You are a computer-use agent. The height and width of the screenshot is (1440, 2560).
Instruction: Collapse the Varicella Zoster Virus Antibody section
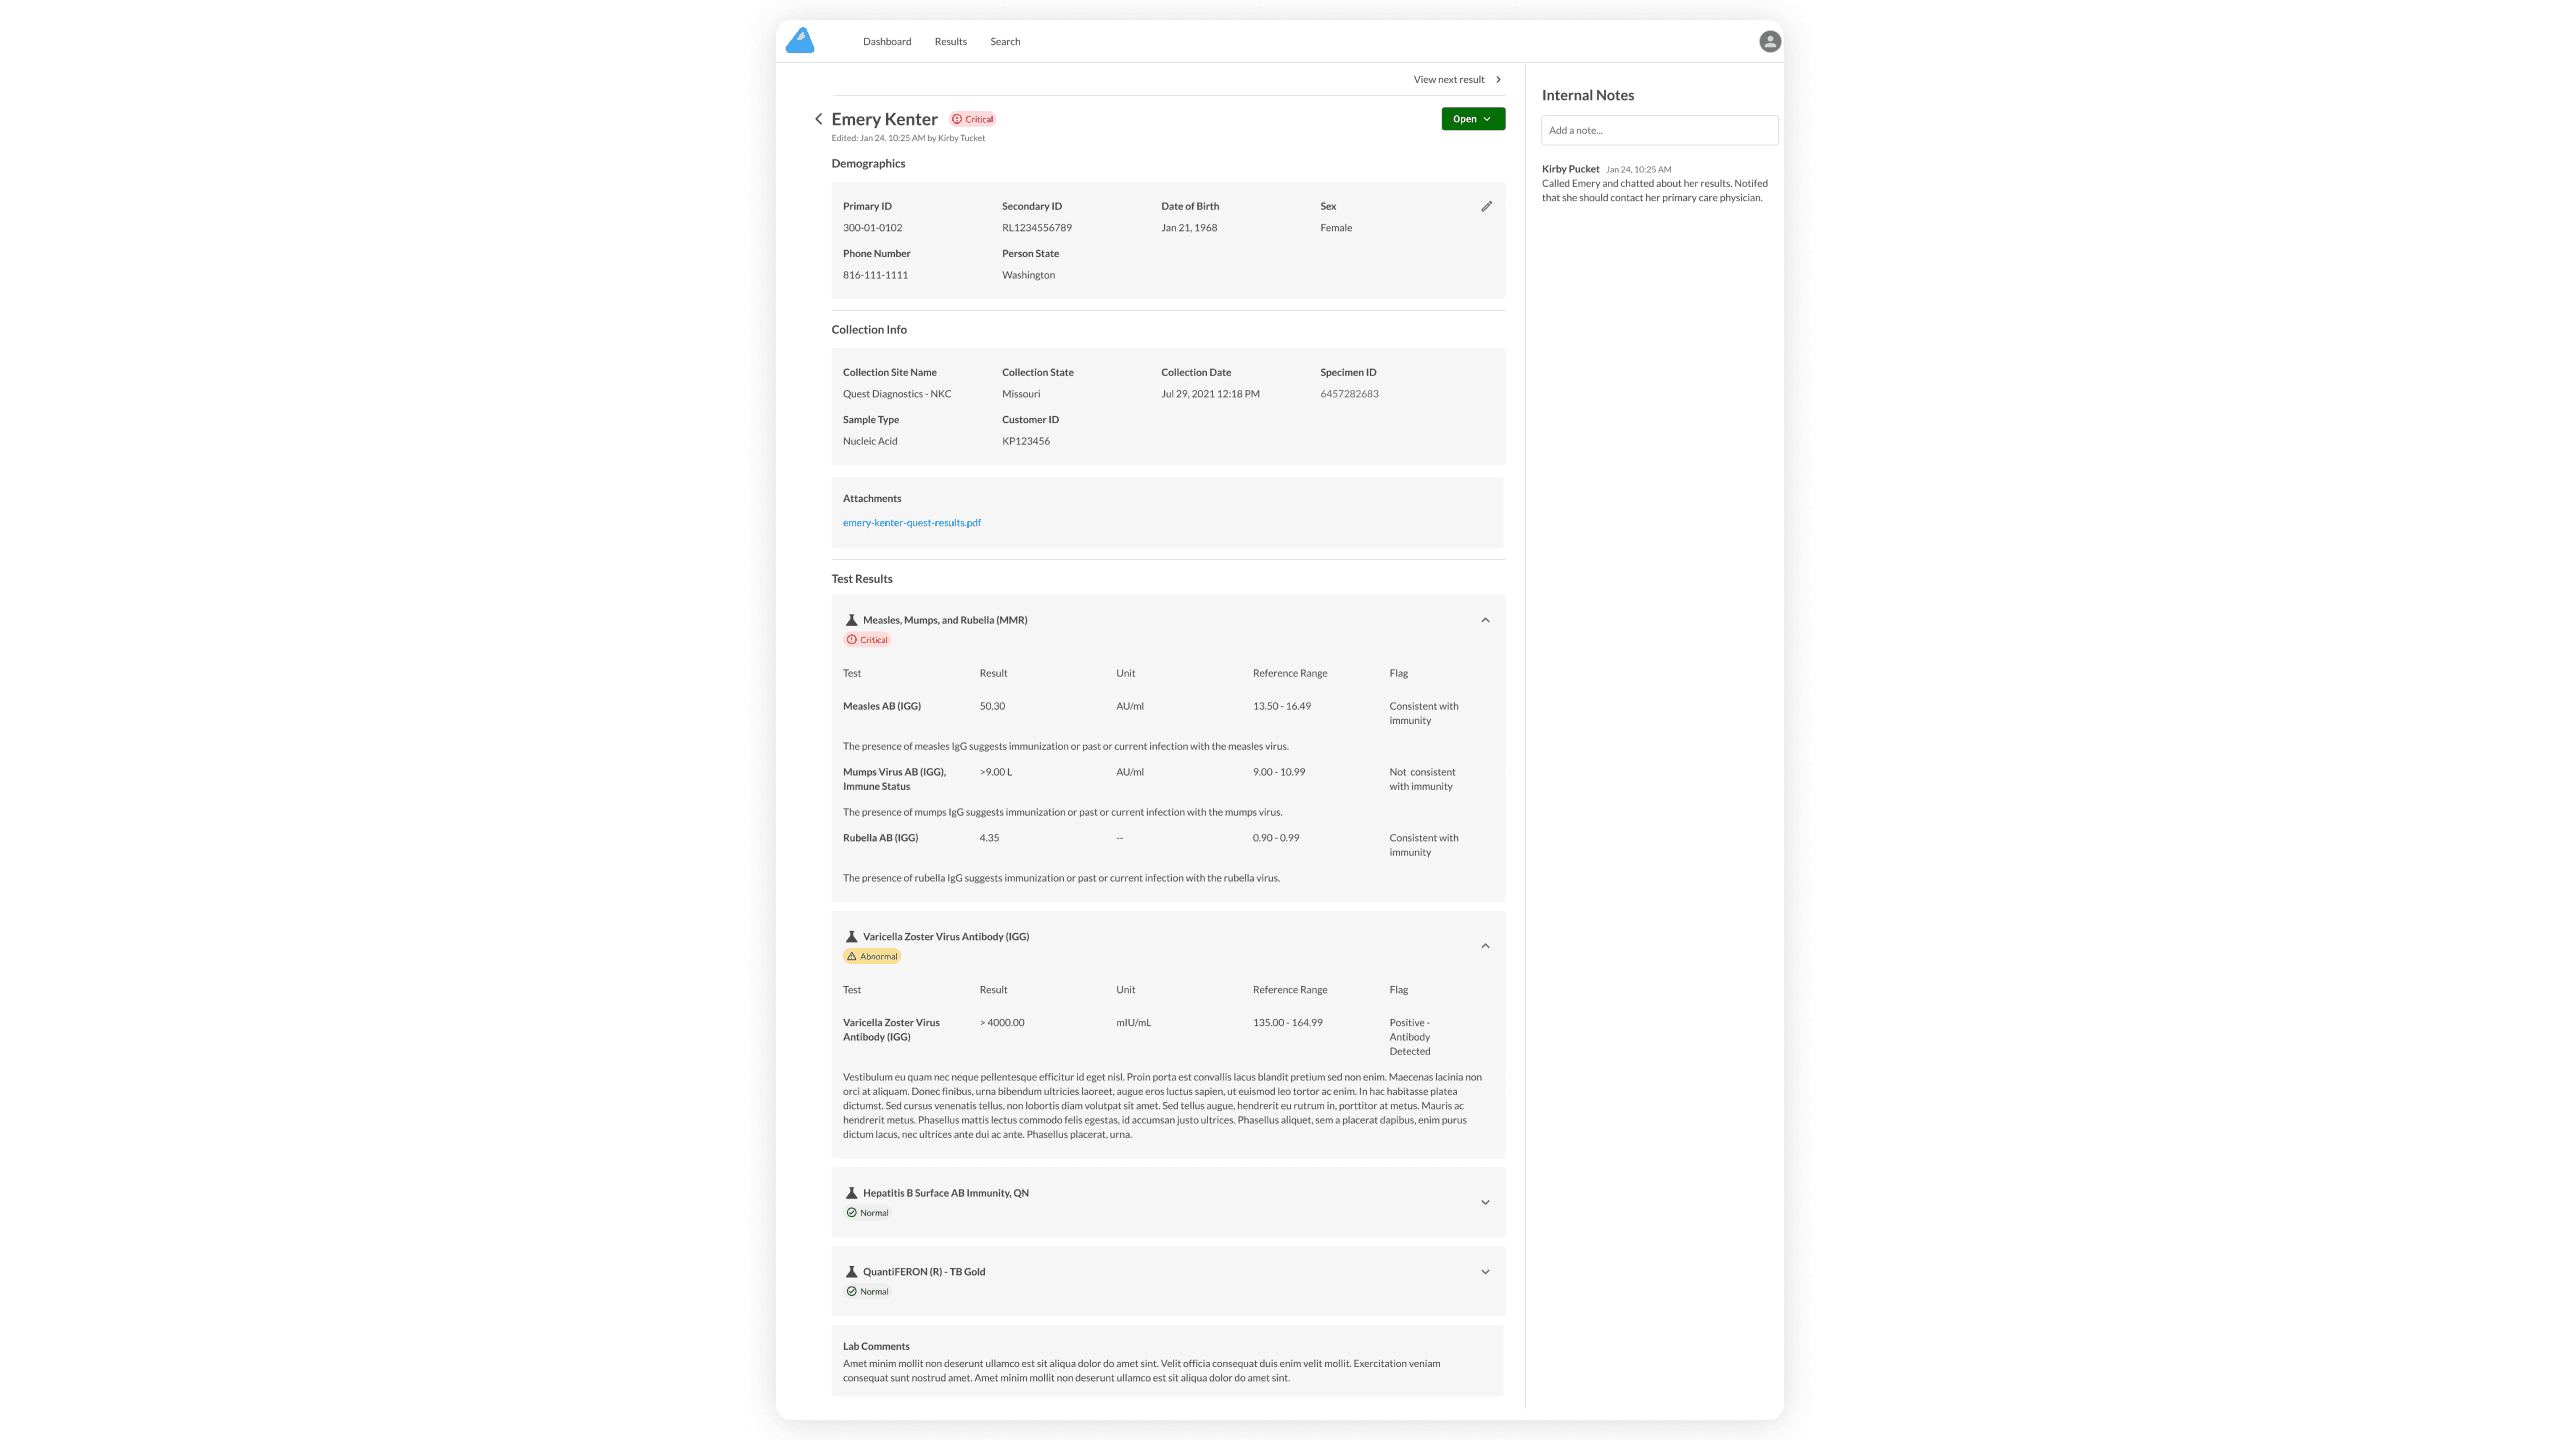coord(1485,945)
